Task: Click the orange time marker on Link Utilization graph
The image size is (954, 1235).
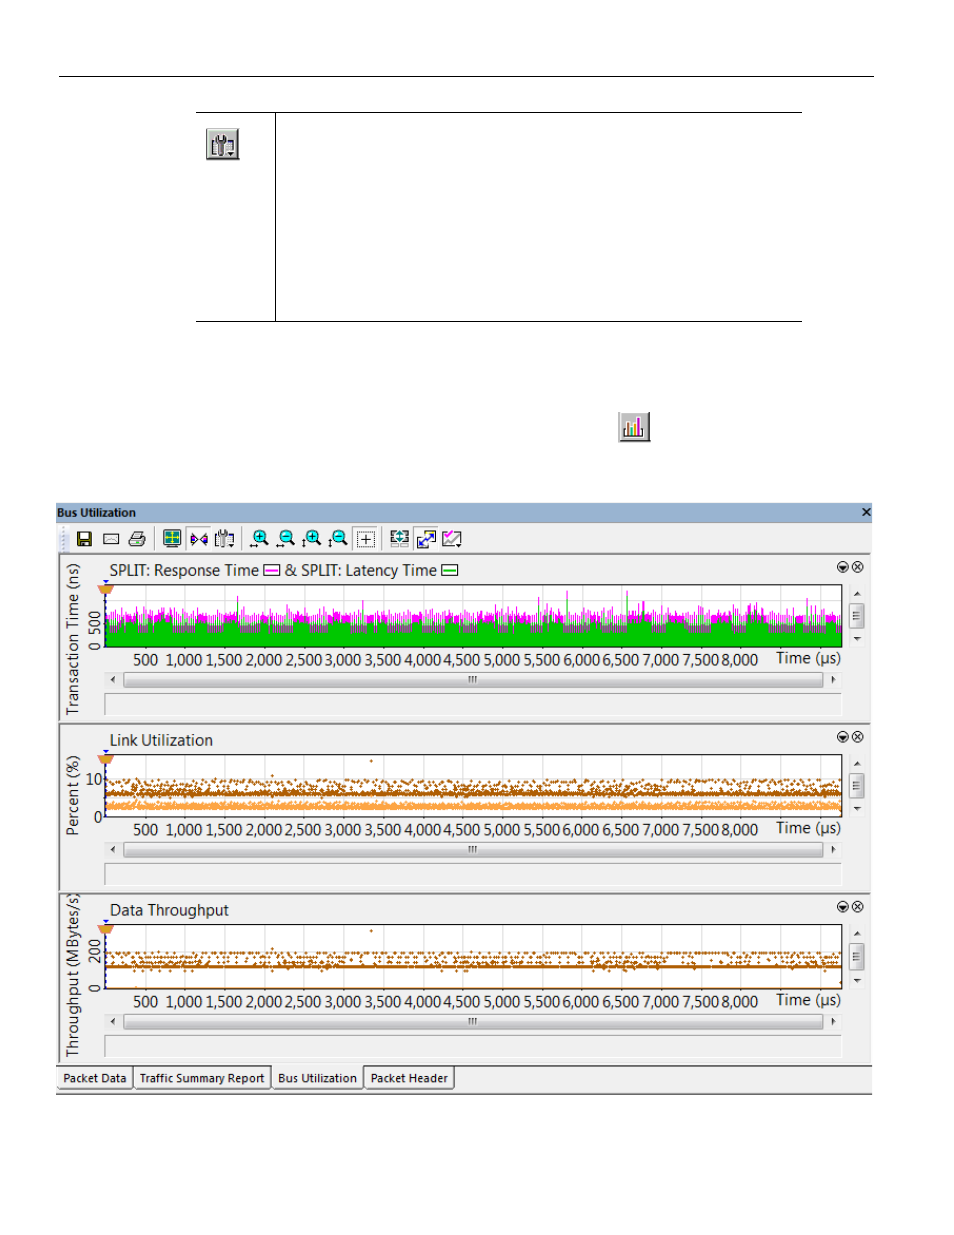Action: [x=106, y=759]
